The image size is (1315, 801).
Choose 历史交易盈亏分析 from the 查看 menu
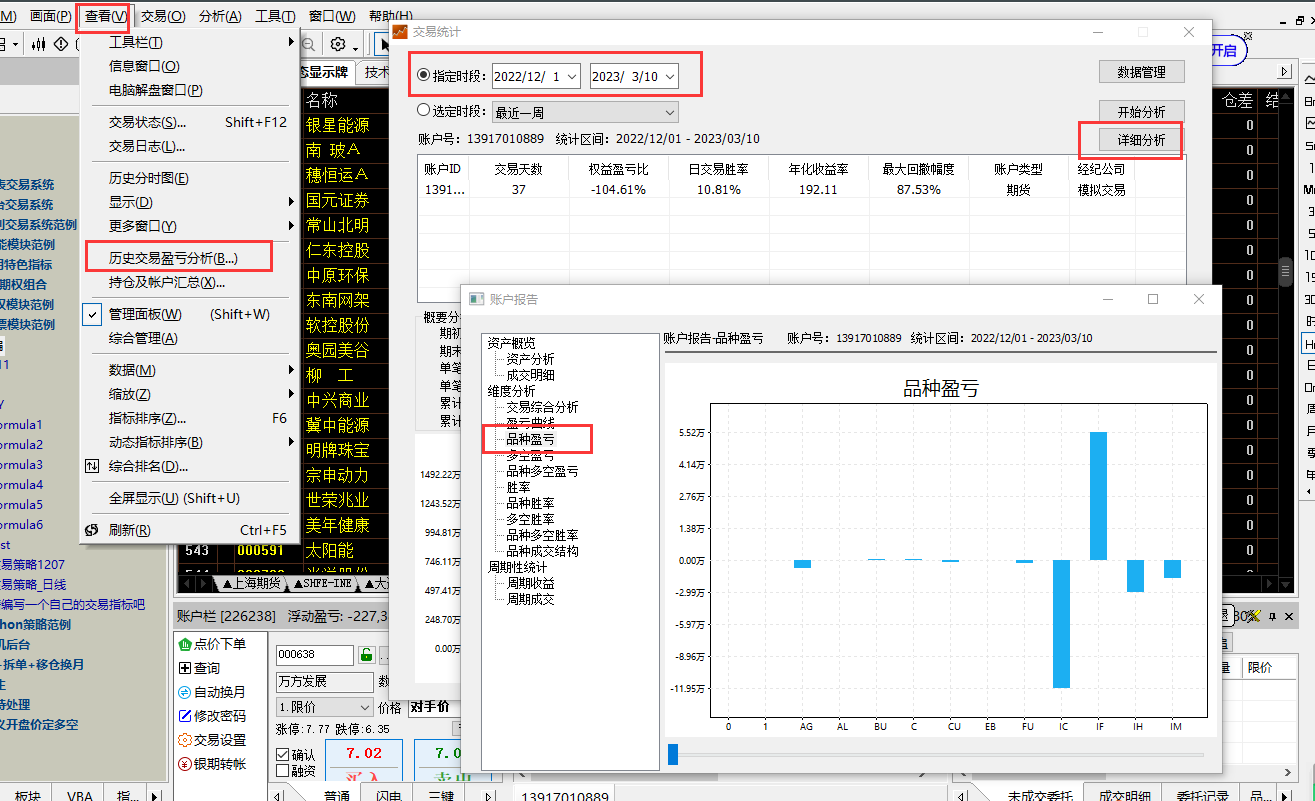pyautogui.click(x=173, y=258)
